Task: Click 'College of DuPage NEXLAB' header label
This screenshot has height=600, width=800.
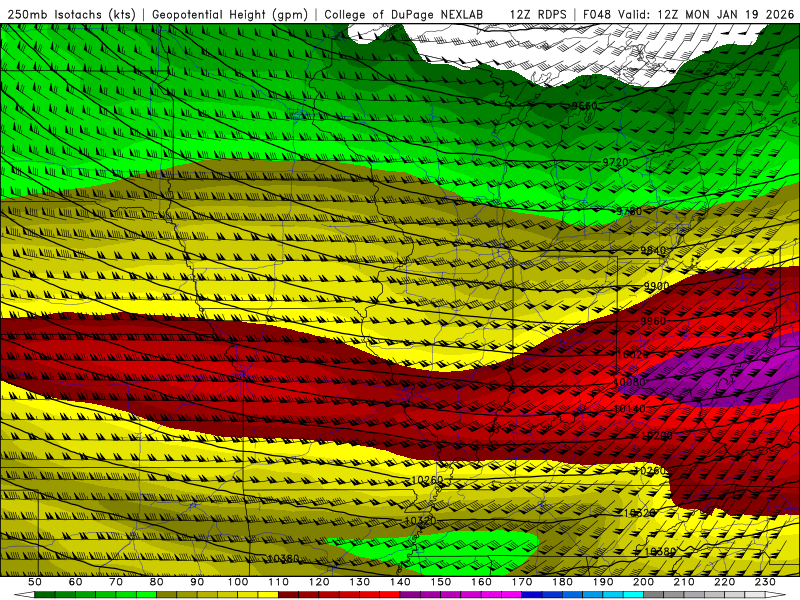Action: pos(404,14)
